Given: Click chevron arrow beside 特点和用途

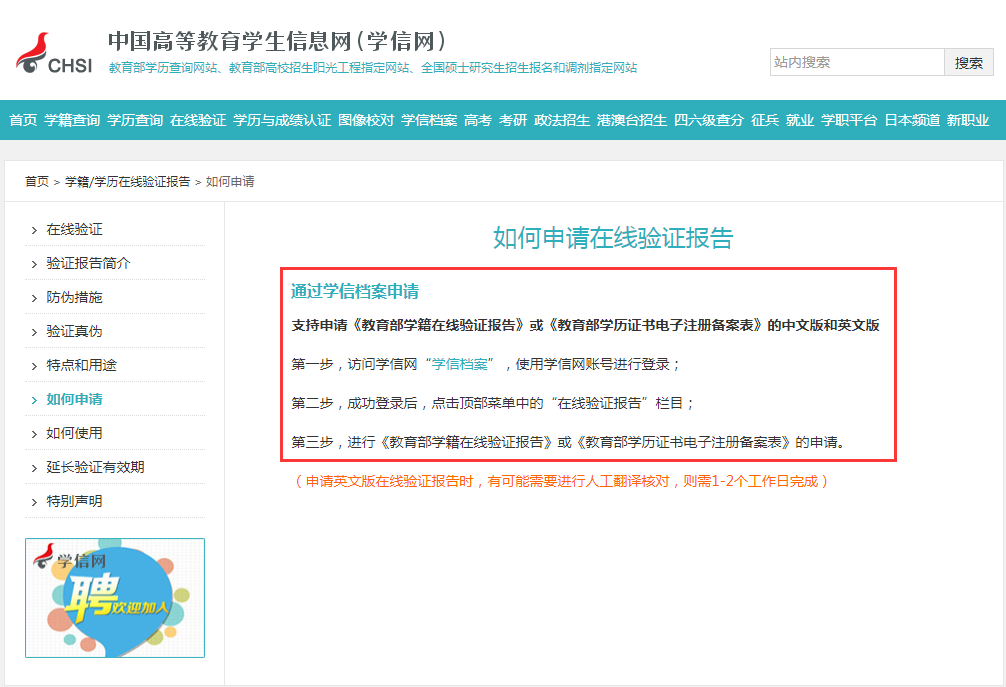Looking at the screenshot, I should [x=35, y=366].
